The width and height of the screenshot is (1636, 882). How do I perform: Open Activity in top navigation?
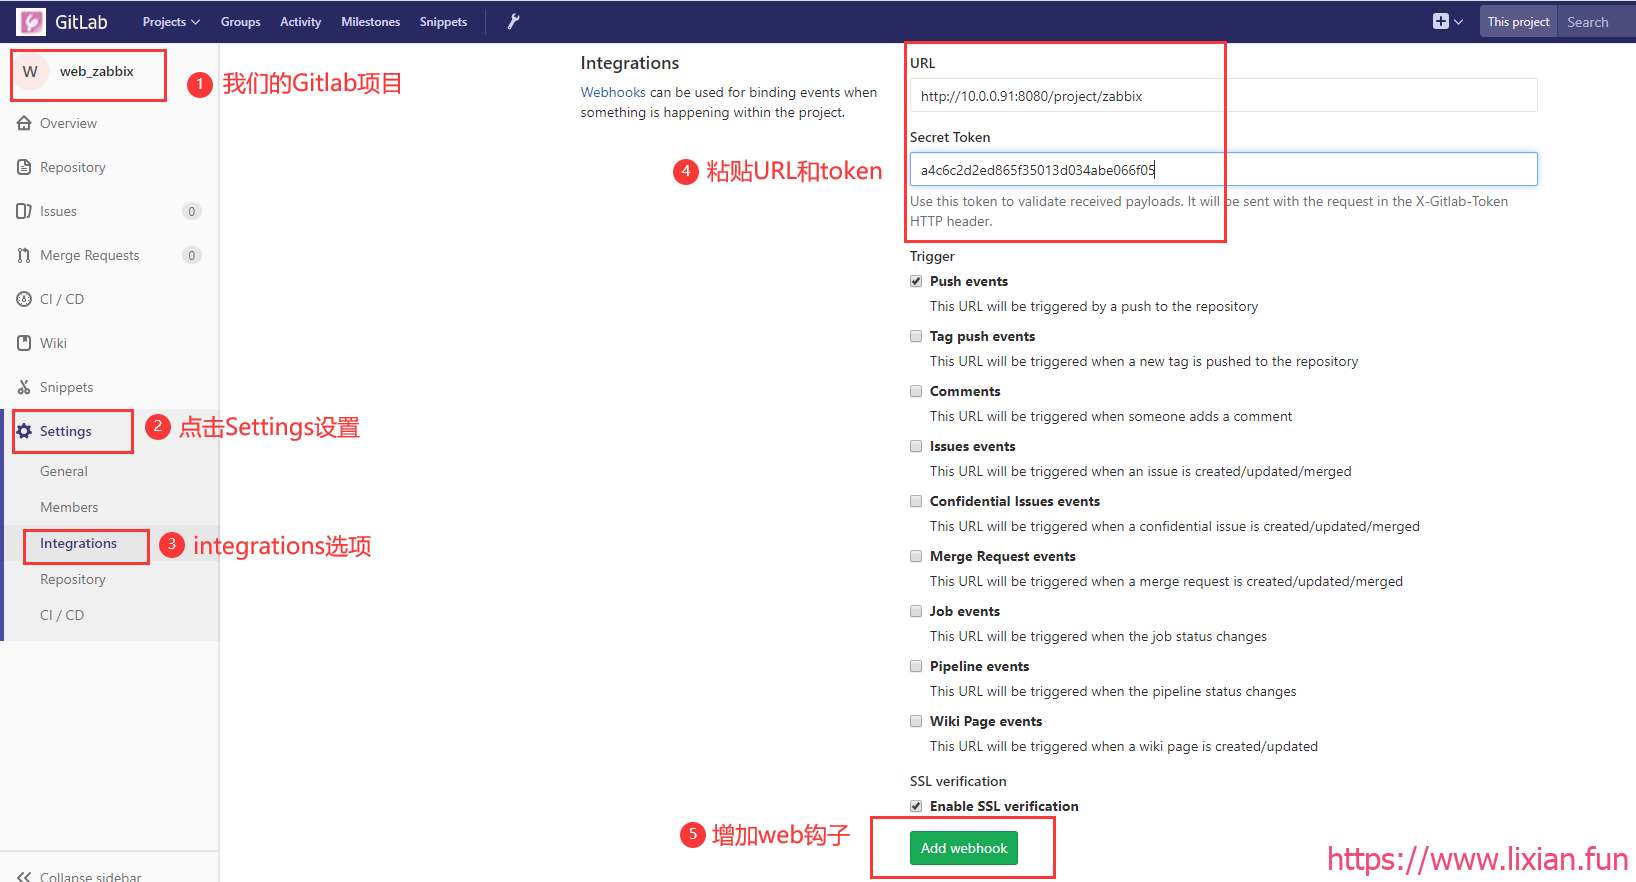point(300,21)
